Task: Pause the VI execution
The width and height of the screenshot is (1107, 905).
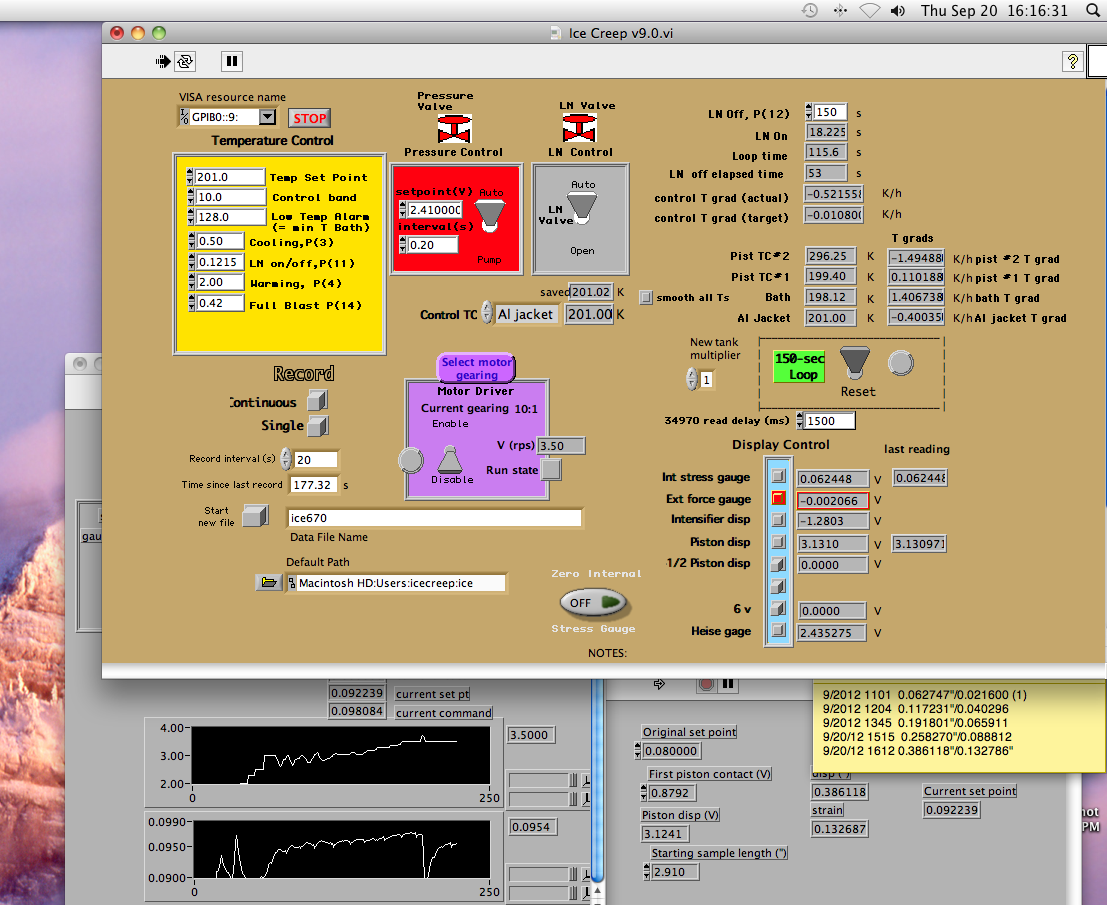Action: click(232, 62)
